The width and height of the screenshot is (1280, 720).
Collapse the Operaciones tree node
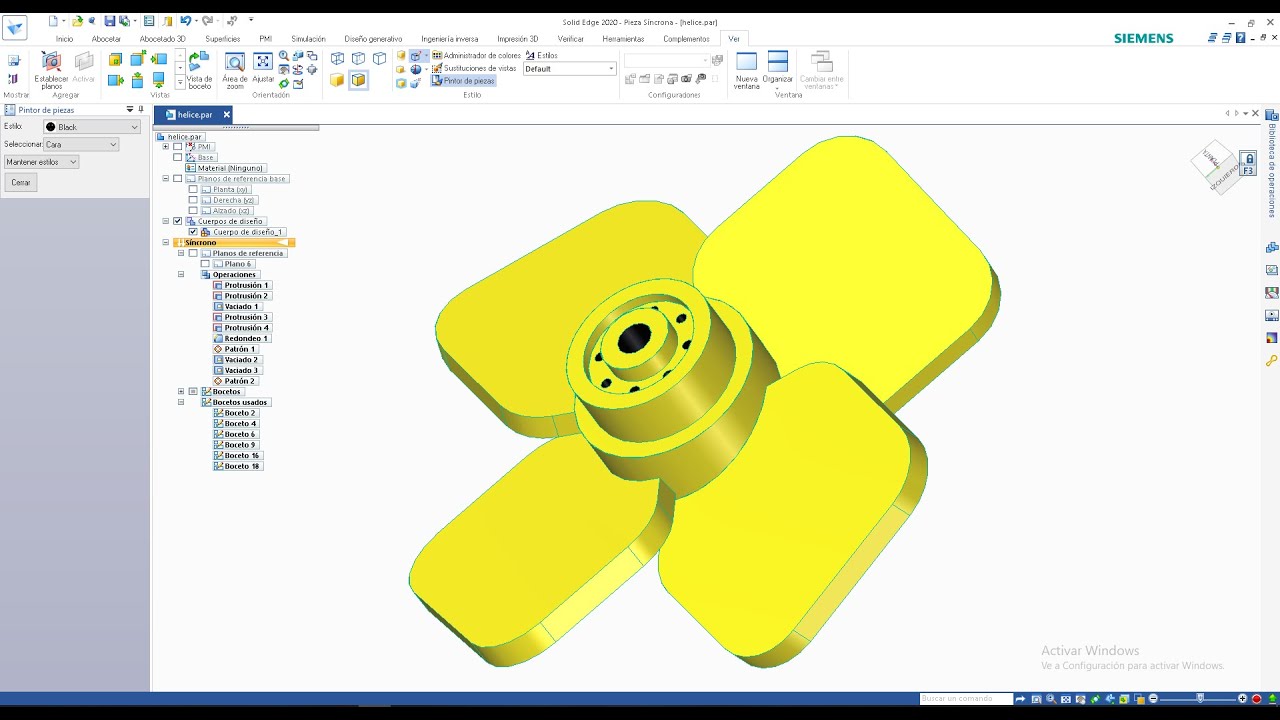tap(181, 275)
